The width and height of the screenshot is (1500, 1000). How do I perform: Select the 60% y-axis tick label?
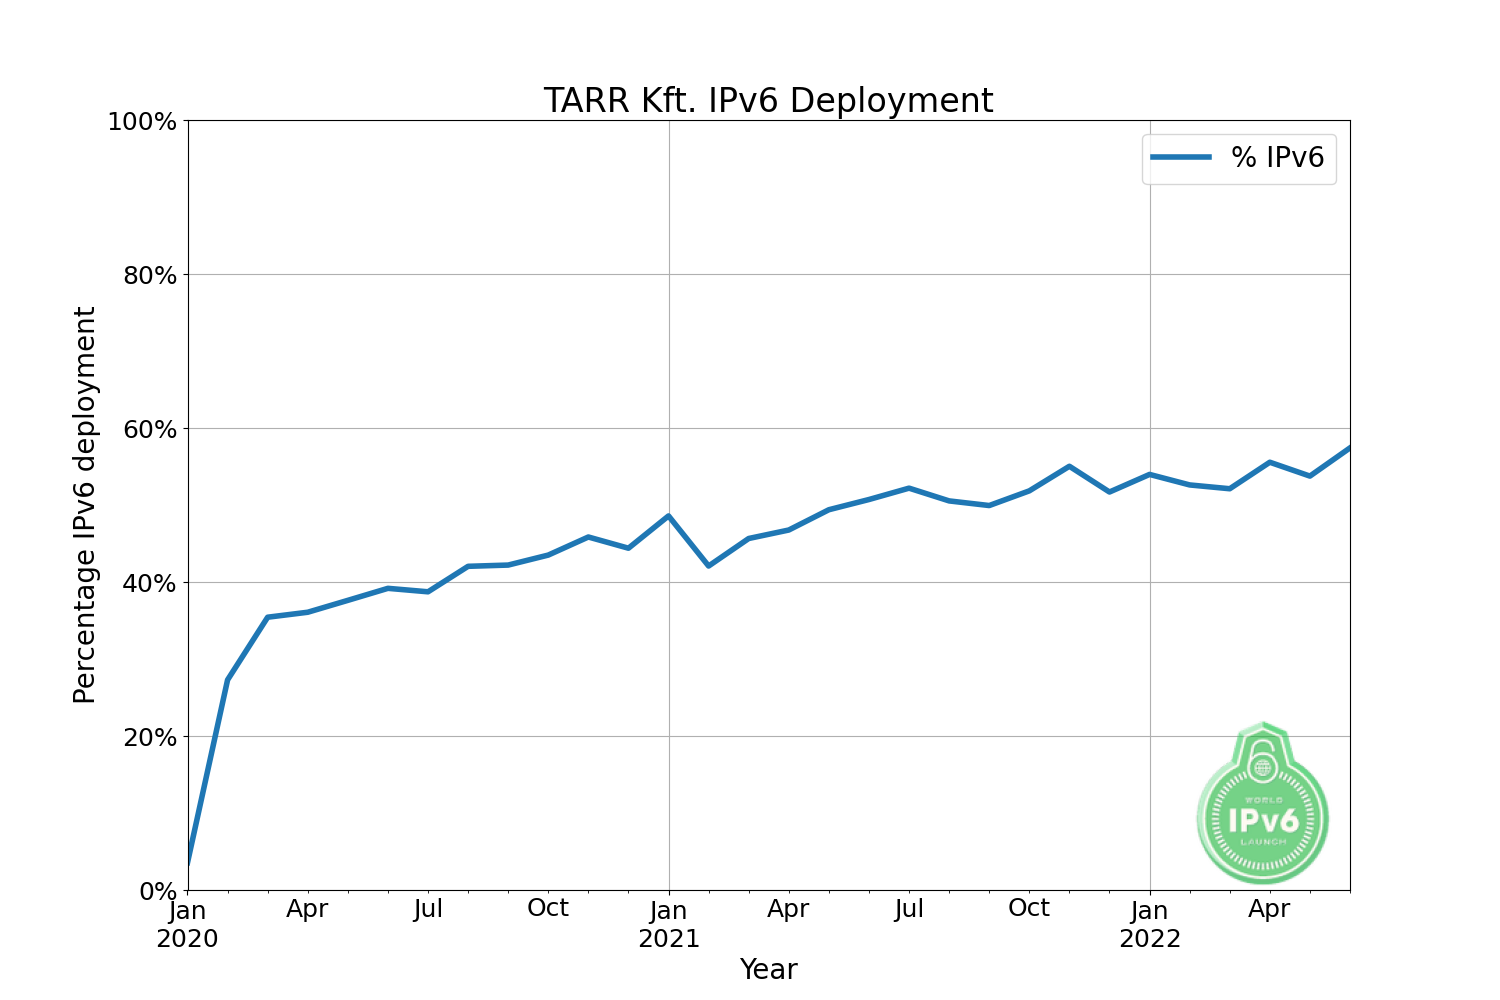(149, 430)
